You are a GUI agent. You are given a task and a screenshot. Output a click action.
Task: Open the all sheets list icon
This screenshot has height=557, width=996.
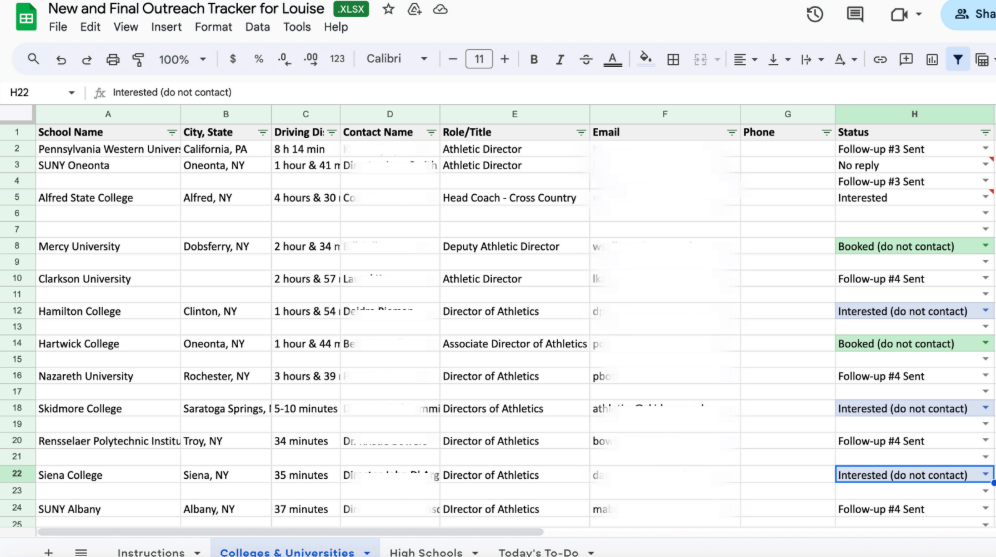(x=81, y=552)
